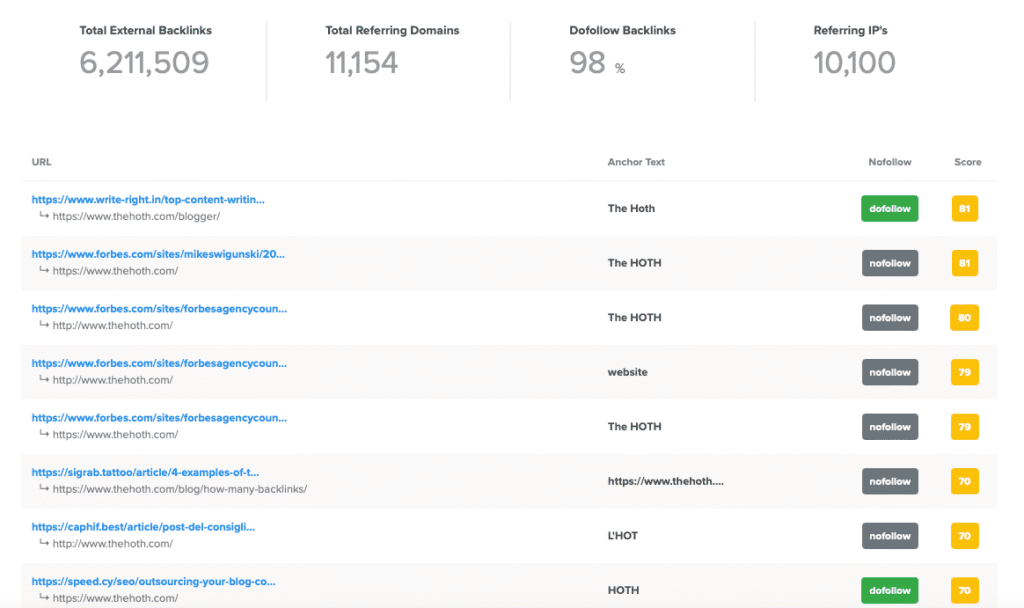Click the Total Referring Domains value 11,154
This screenshot has height=608, width=1024.
(361, 63)
